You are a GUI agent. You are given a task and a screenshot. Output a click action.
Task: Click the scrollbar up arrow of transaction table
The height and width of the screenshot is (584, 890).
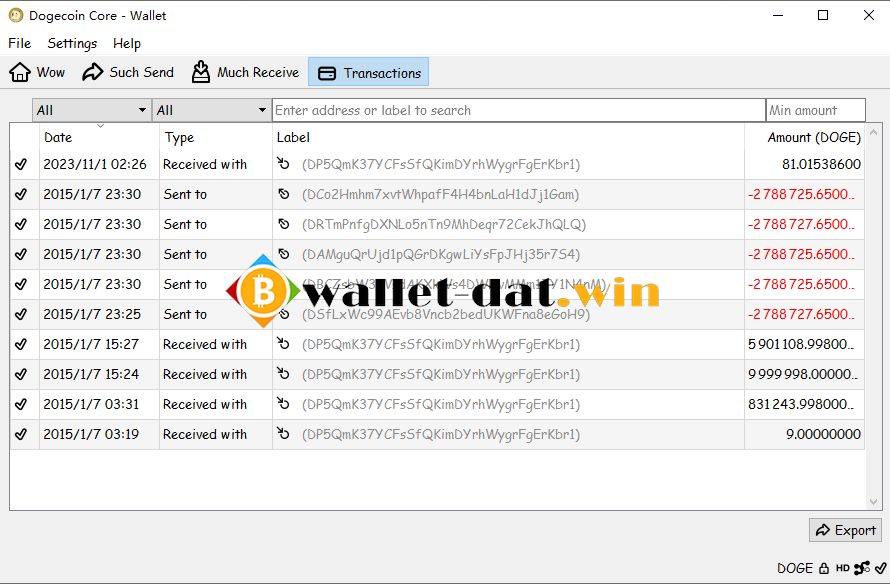pos(874,132)
